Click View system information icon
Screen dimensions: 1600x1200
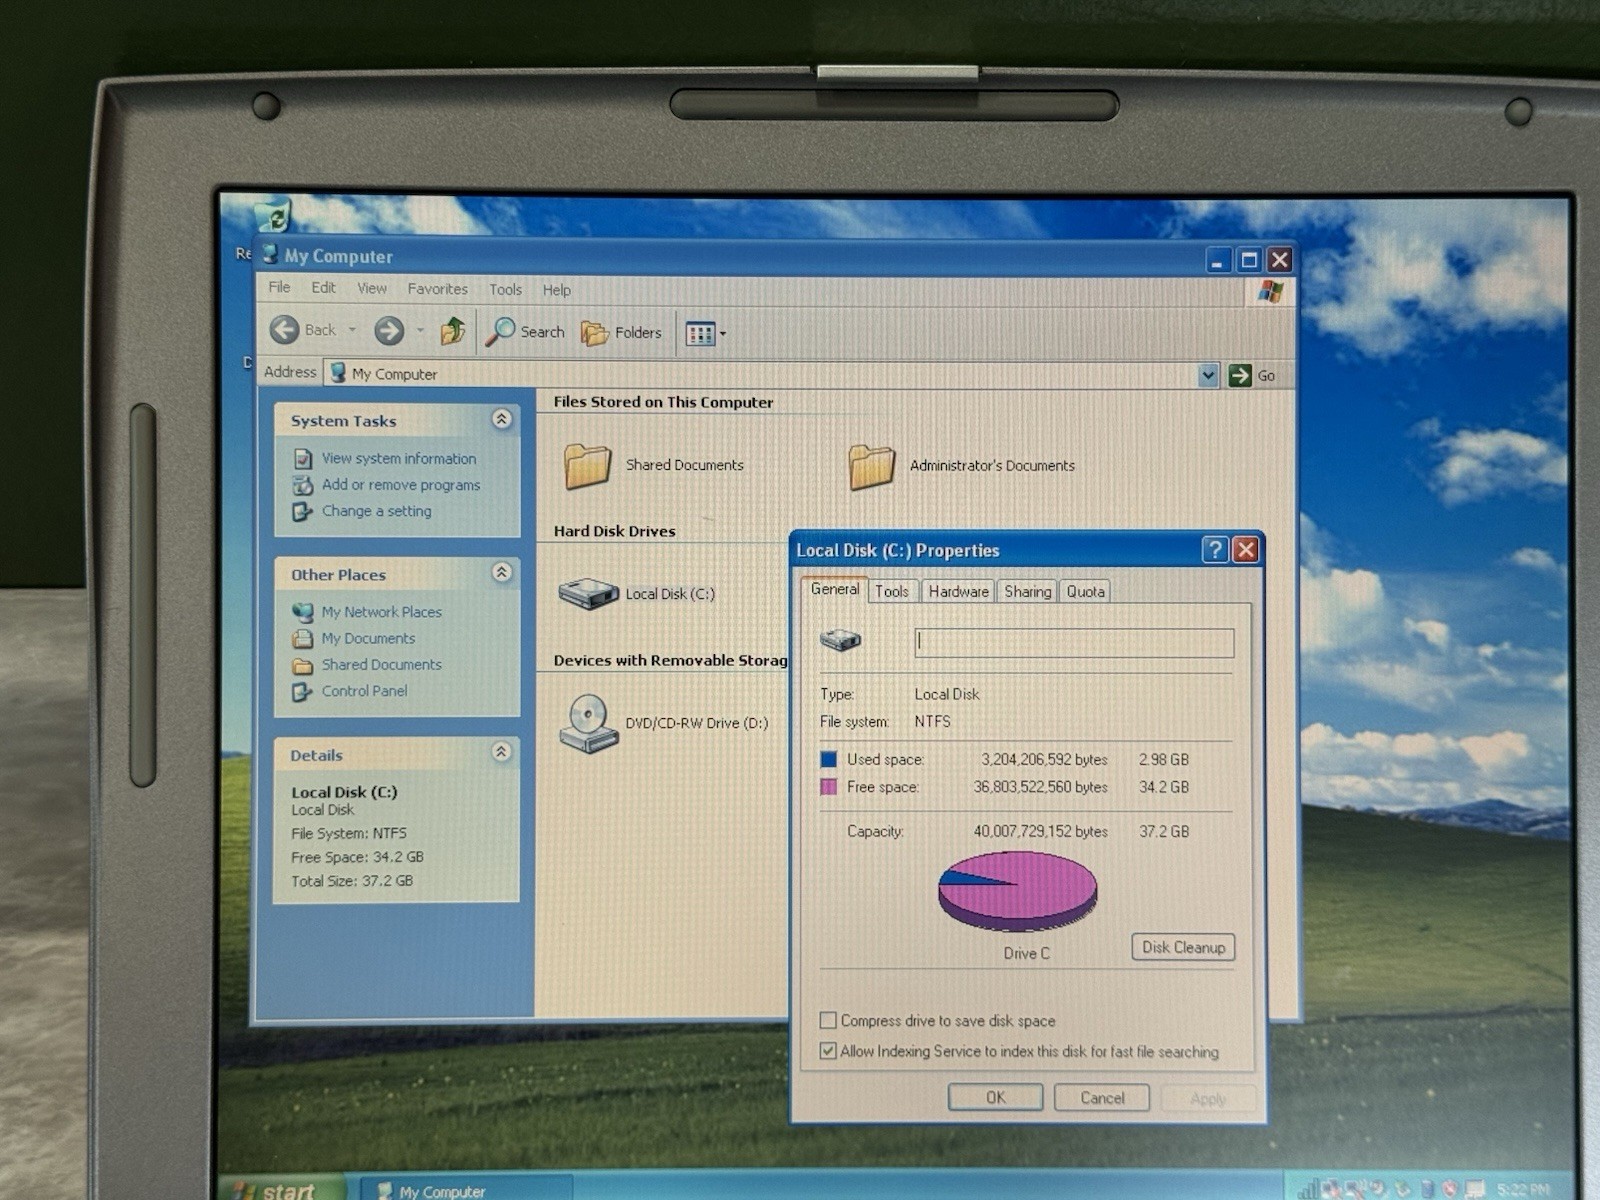click(x=302, y=459)
